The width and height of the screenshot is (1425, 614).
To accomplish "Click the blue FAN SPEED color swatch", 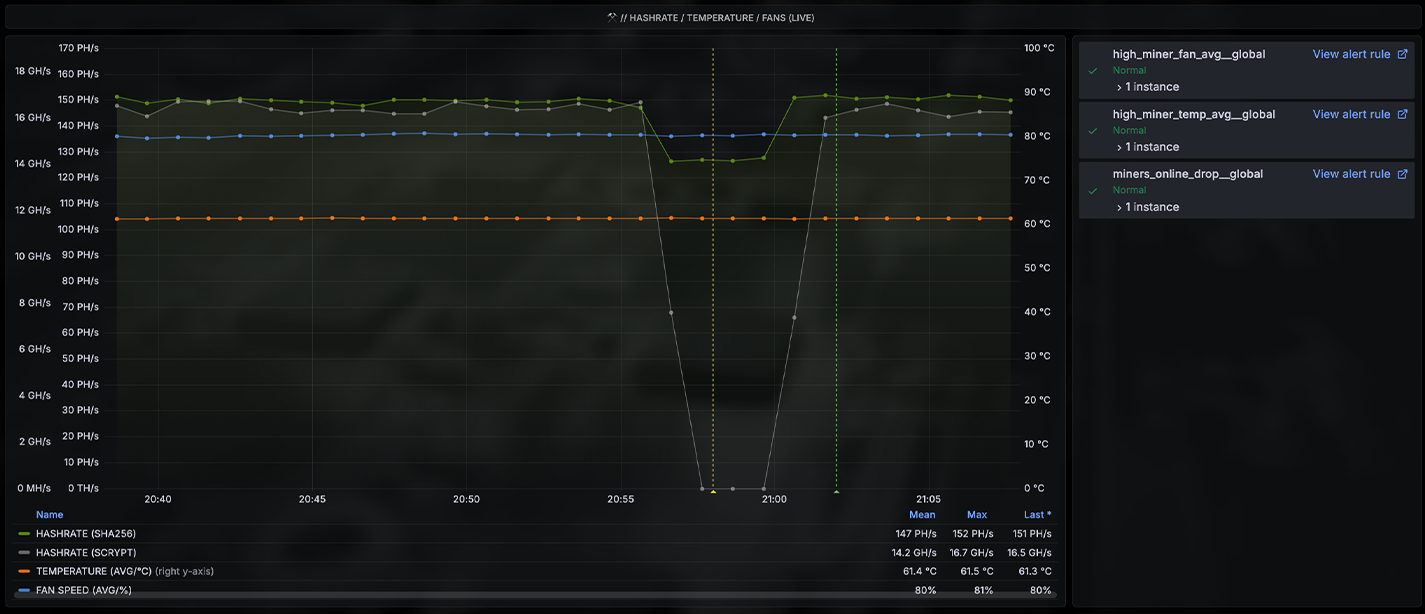I will 25,590.
